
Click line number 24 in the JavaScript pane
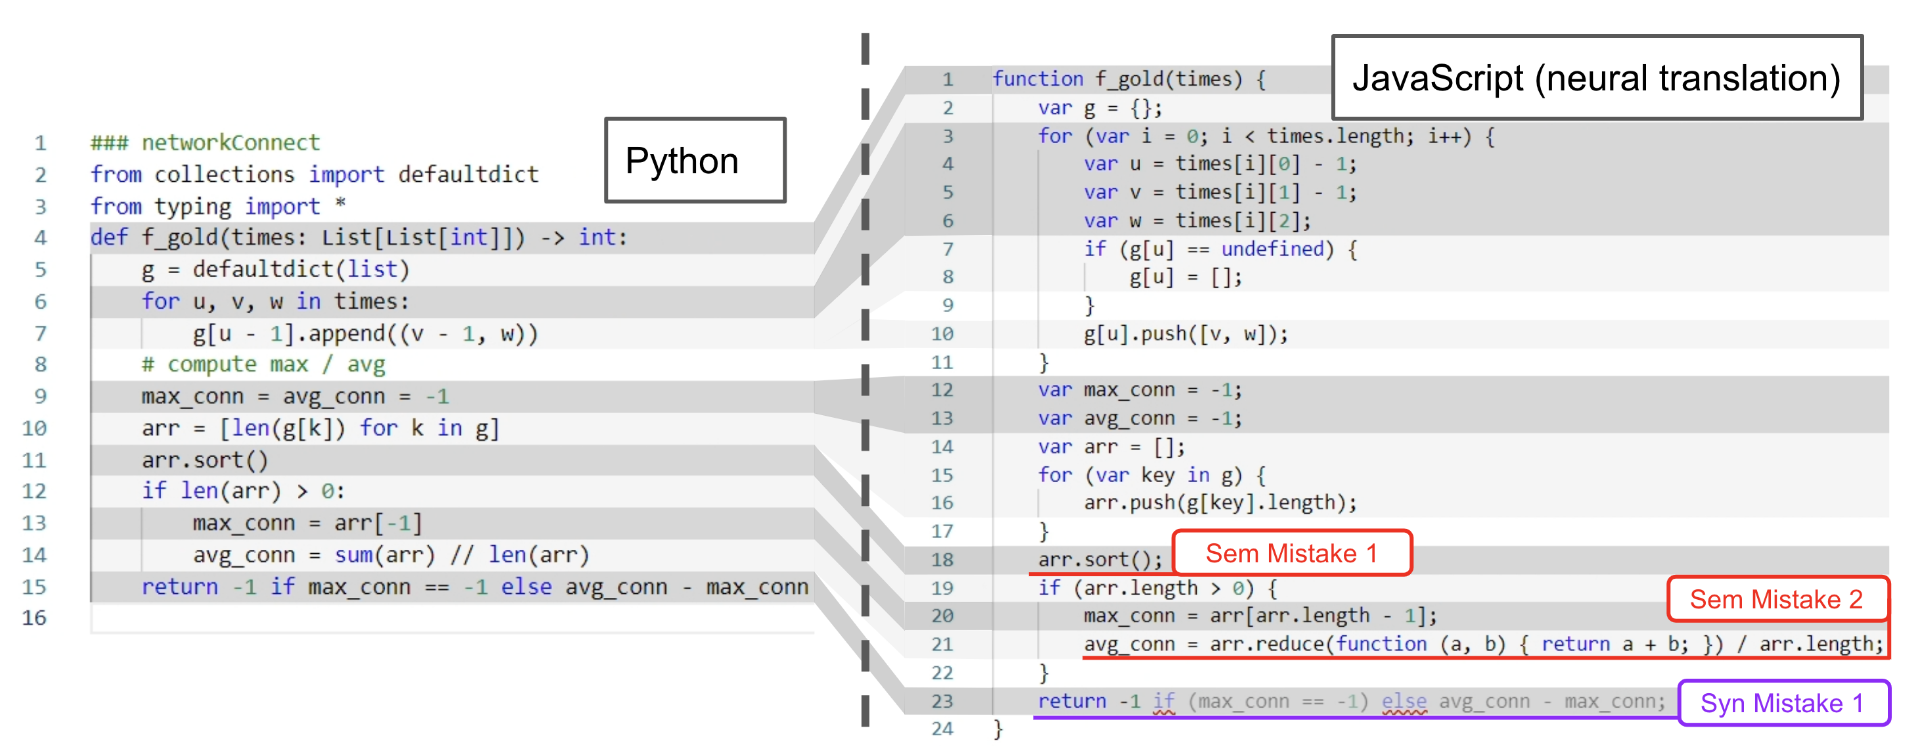pos(942,729)
